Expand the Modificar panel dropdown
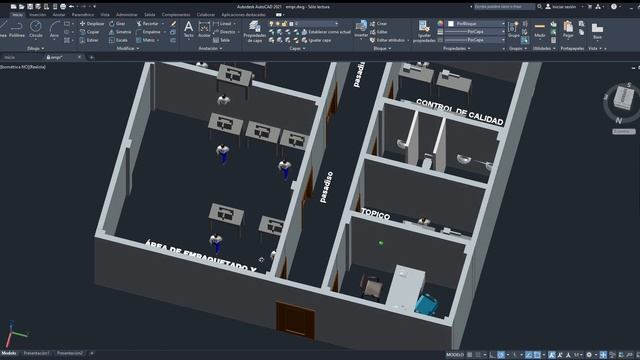This screenshot has width=640, height=360. point(128,48)
